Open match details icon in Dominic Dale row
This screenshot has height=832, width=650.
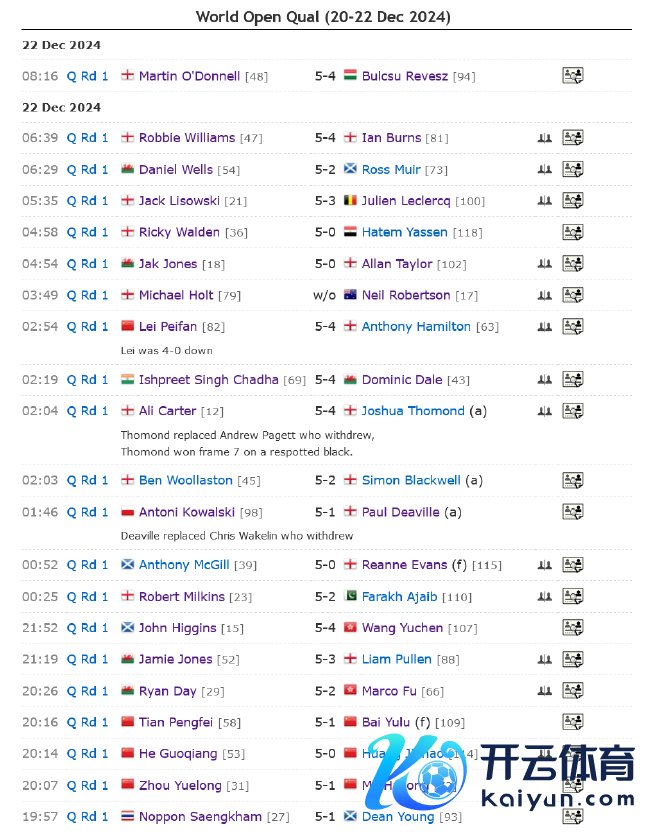click(x=572, y=380)
